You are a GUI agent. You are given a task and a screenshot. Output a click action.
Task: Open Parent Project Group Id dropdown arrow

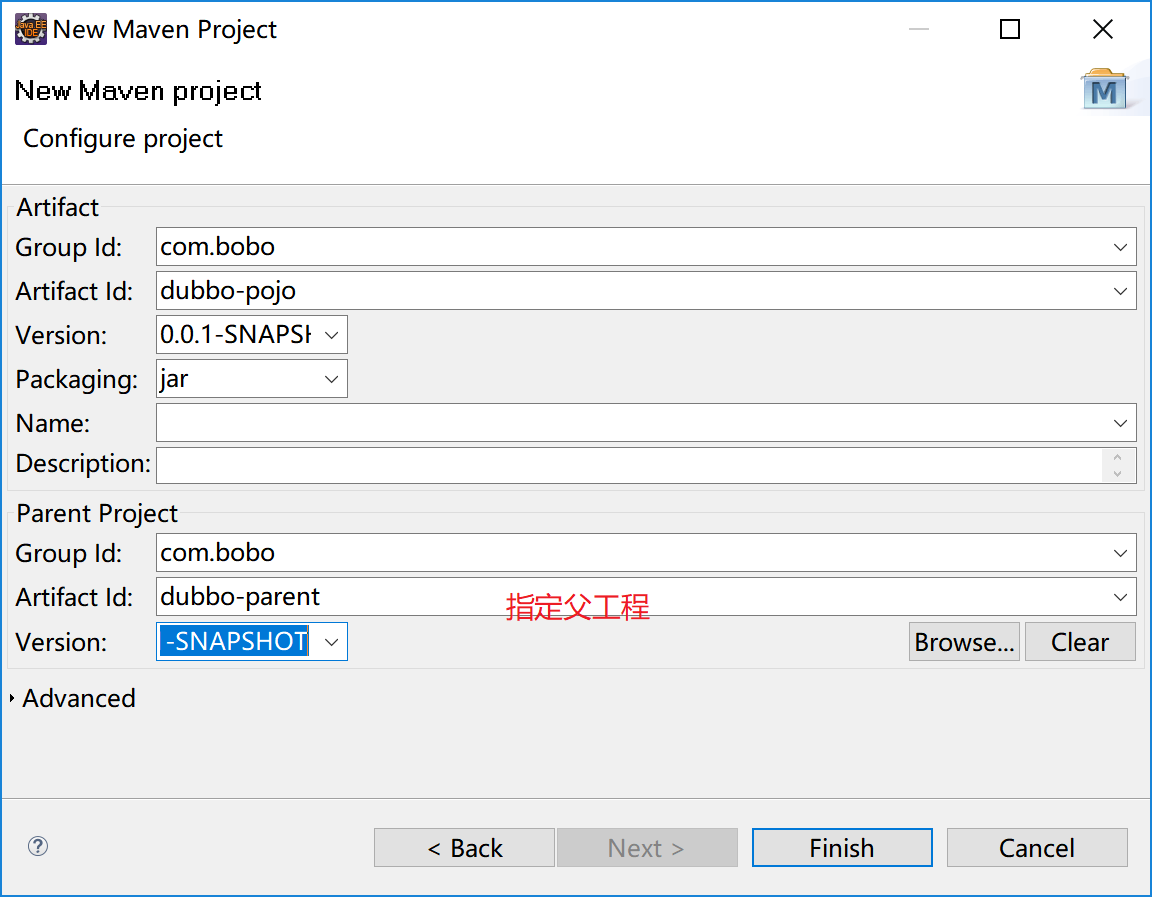tap(1120, 552)
